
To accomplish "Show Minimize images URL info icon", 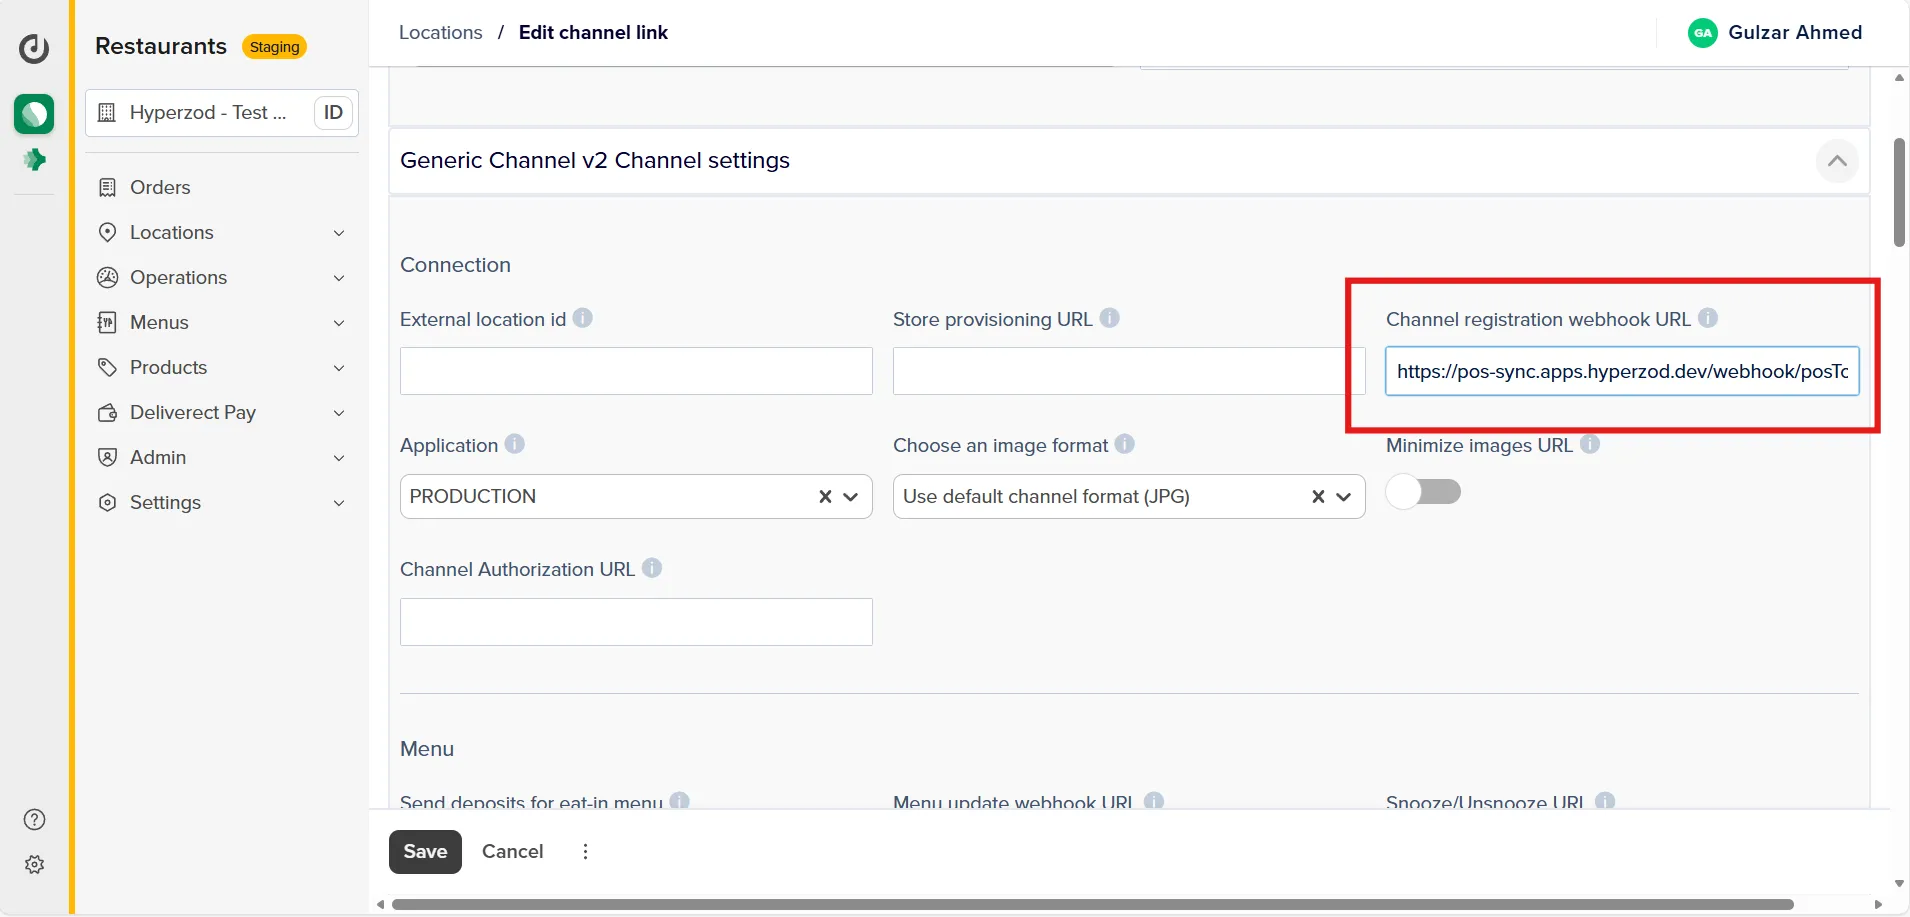I will point(1590,444).
